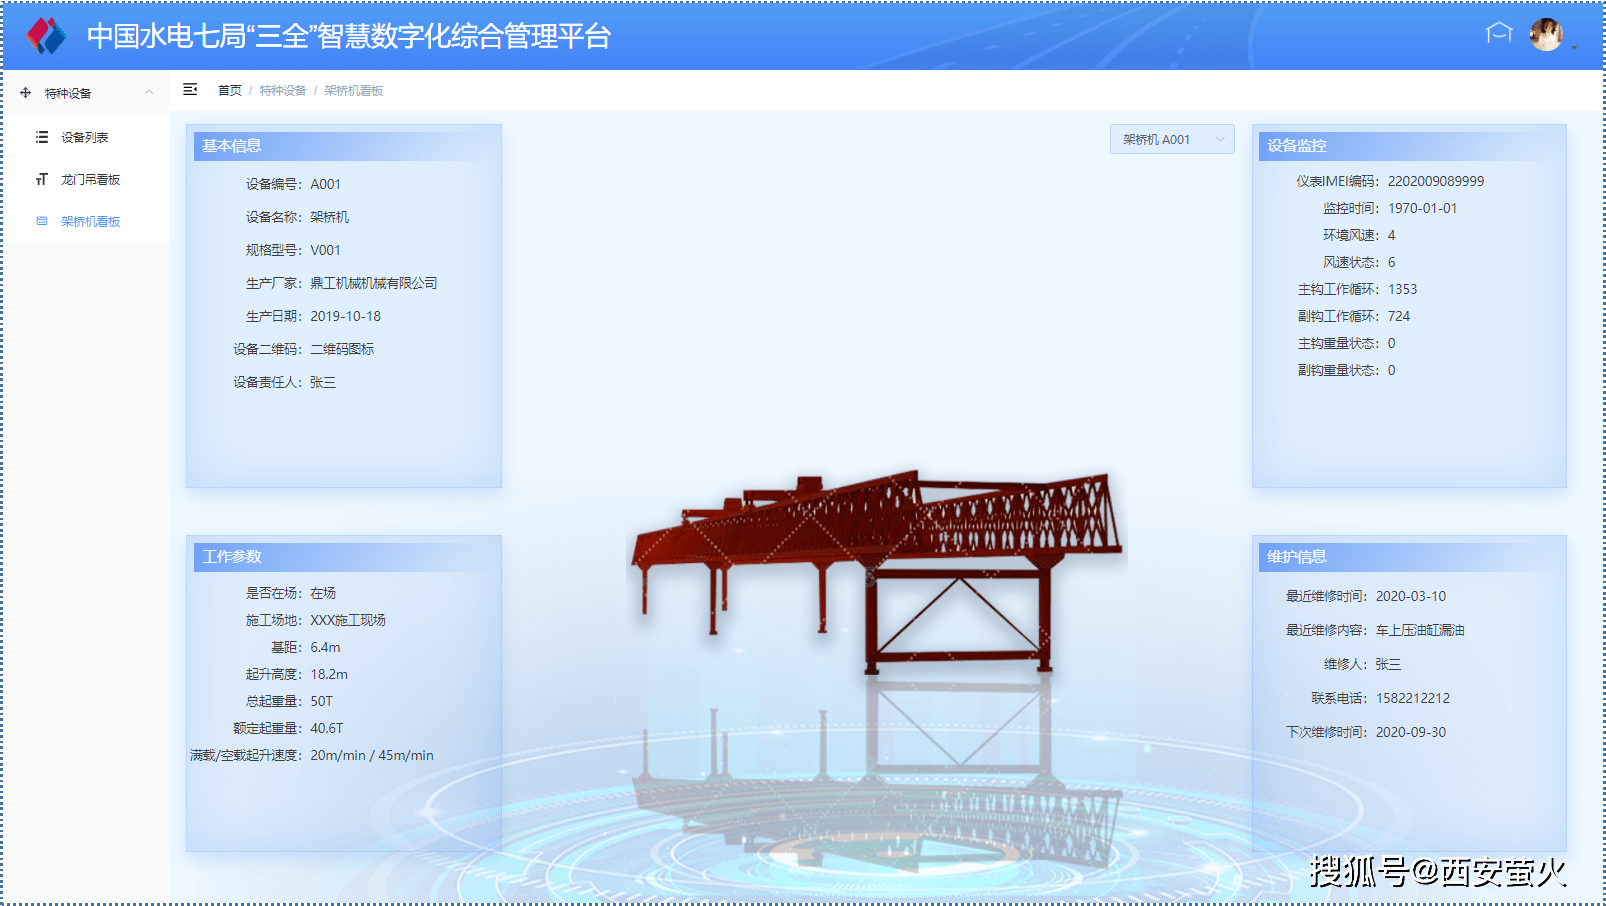
Task: Open the user avatar profile picture
Action: pos(1545,35)
